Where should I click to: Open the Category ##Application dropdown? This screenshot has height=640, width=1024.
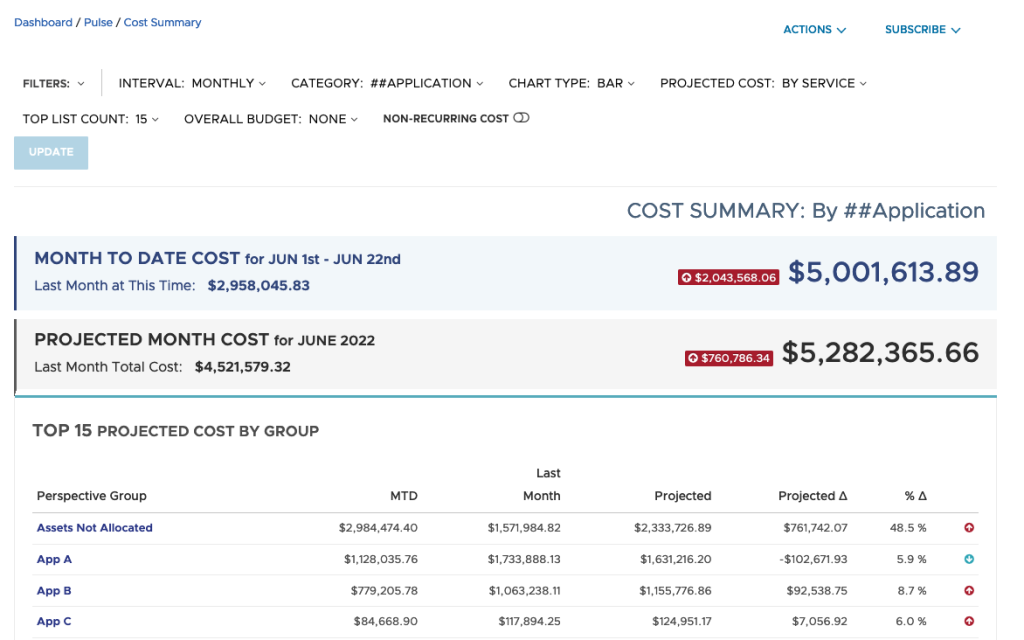387,83
